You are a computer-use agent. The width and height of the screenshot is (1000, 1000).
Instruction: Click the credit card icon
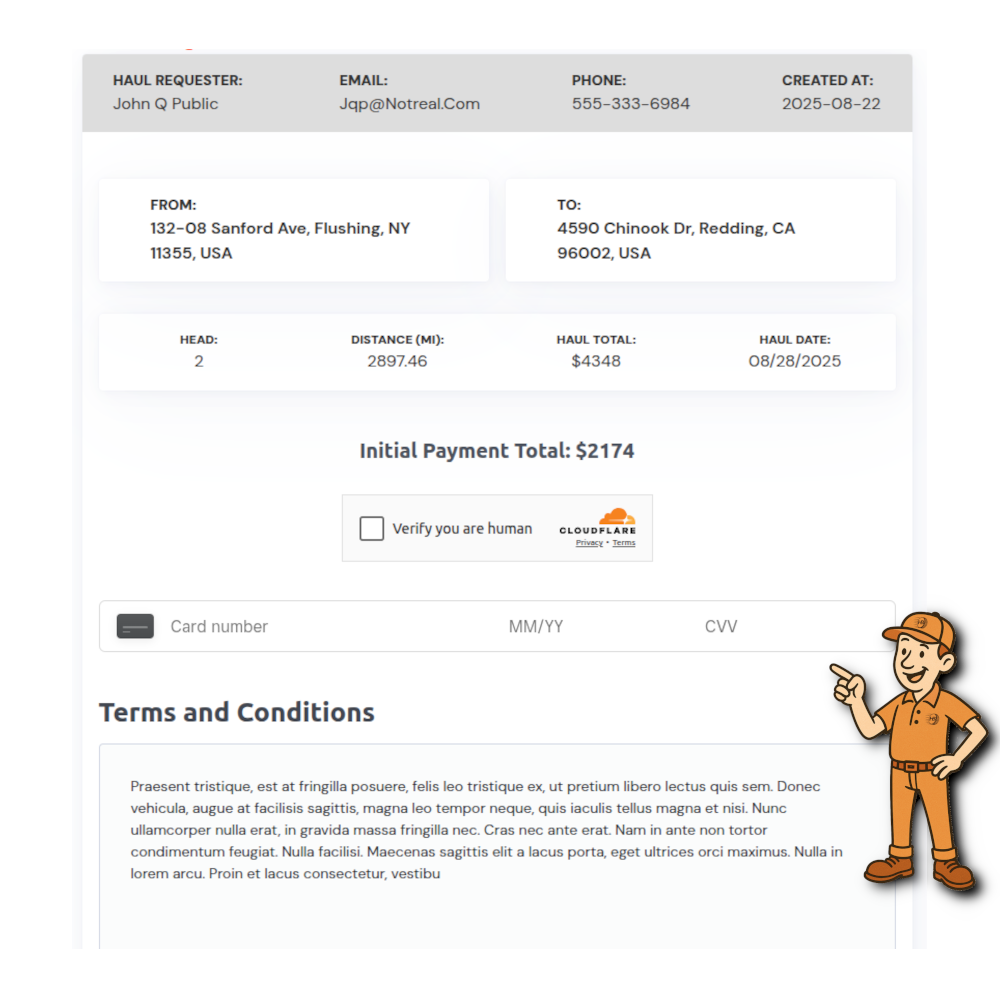pyautogui.click(x=135, y=627)
